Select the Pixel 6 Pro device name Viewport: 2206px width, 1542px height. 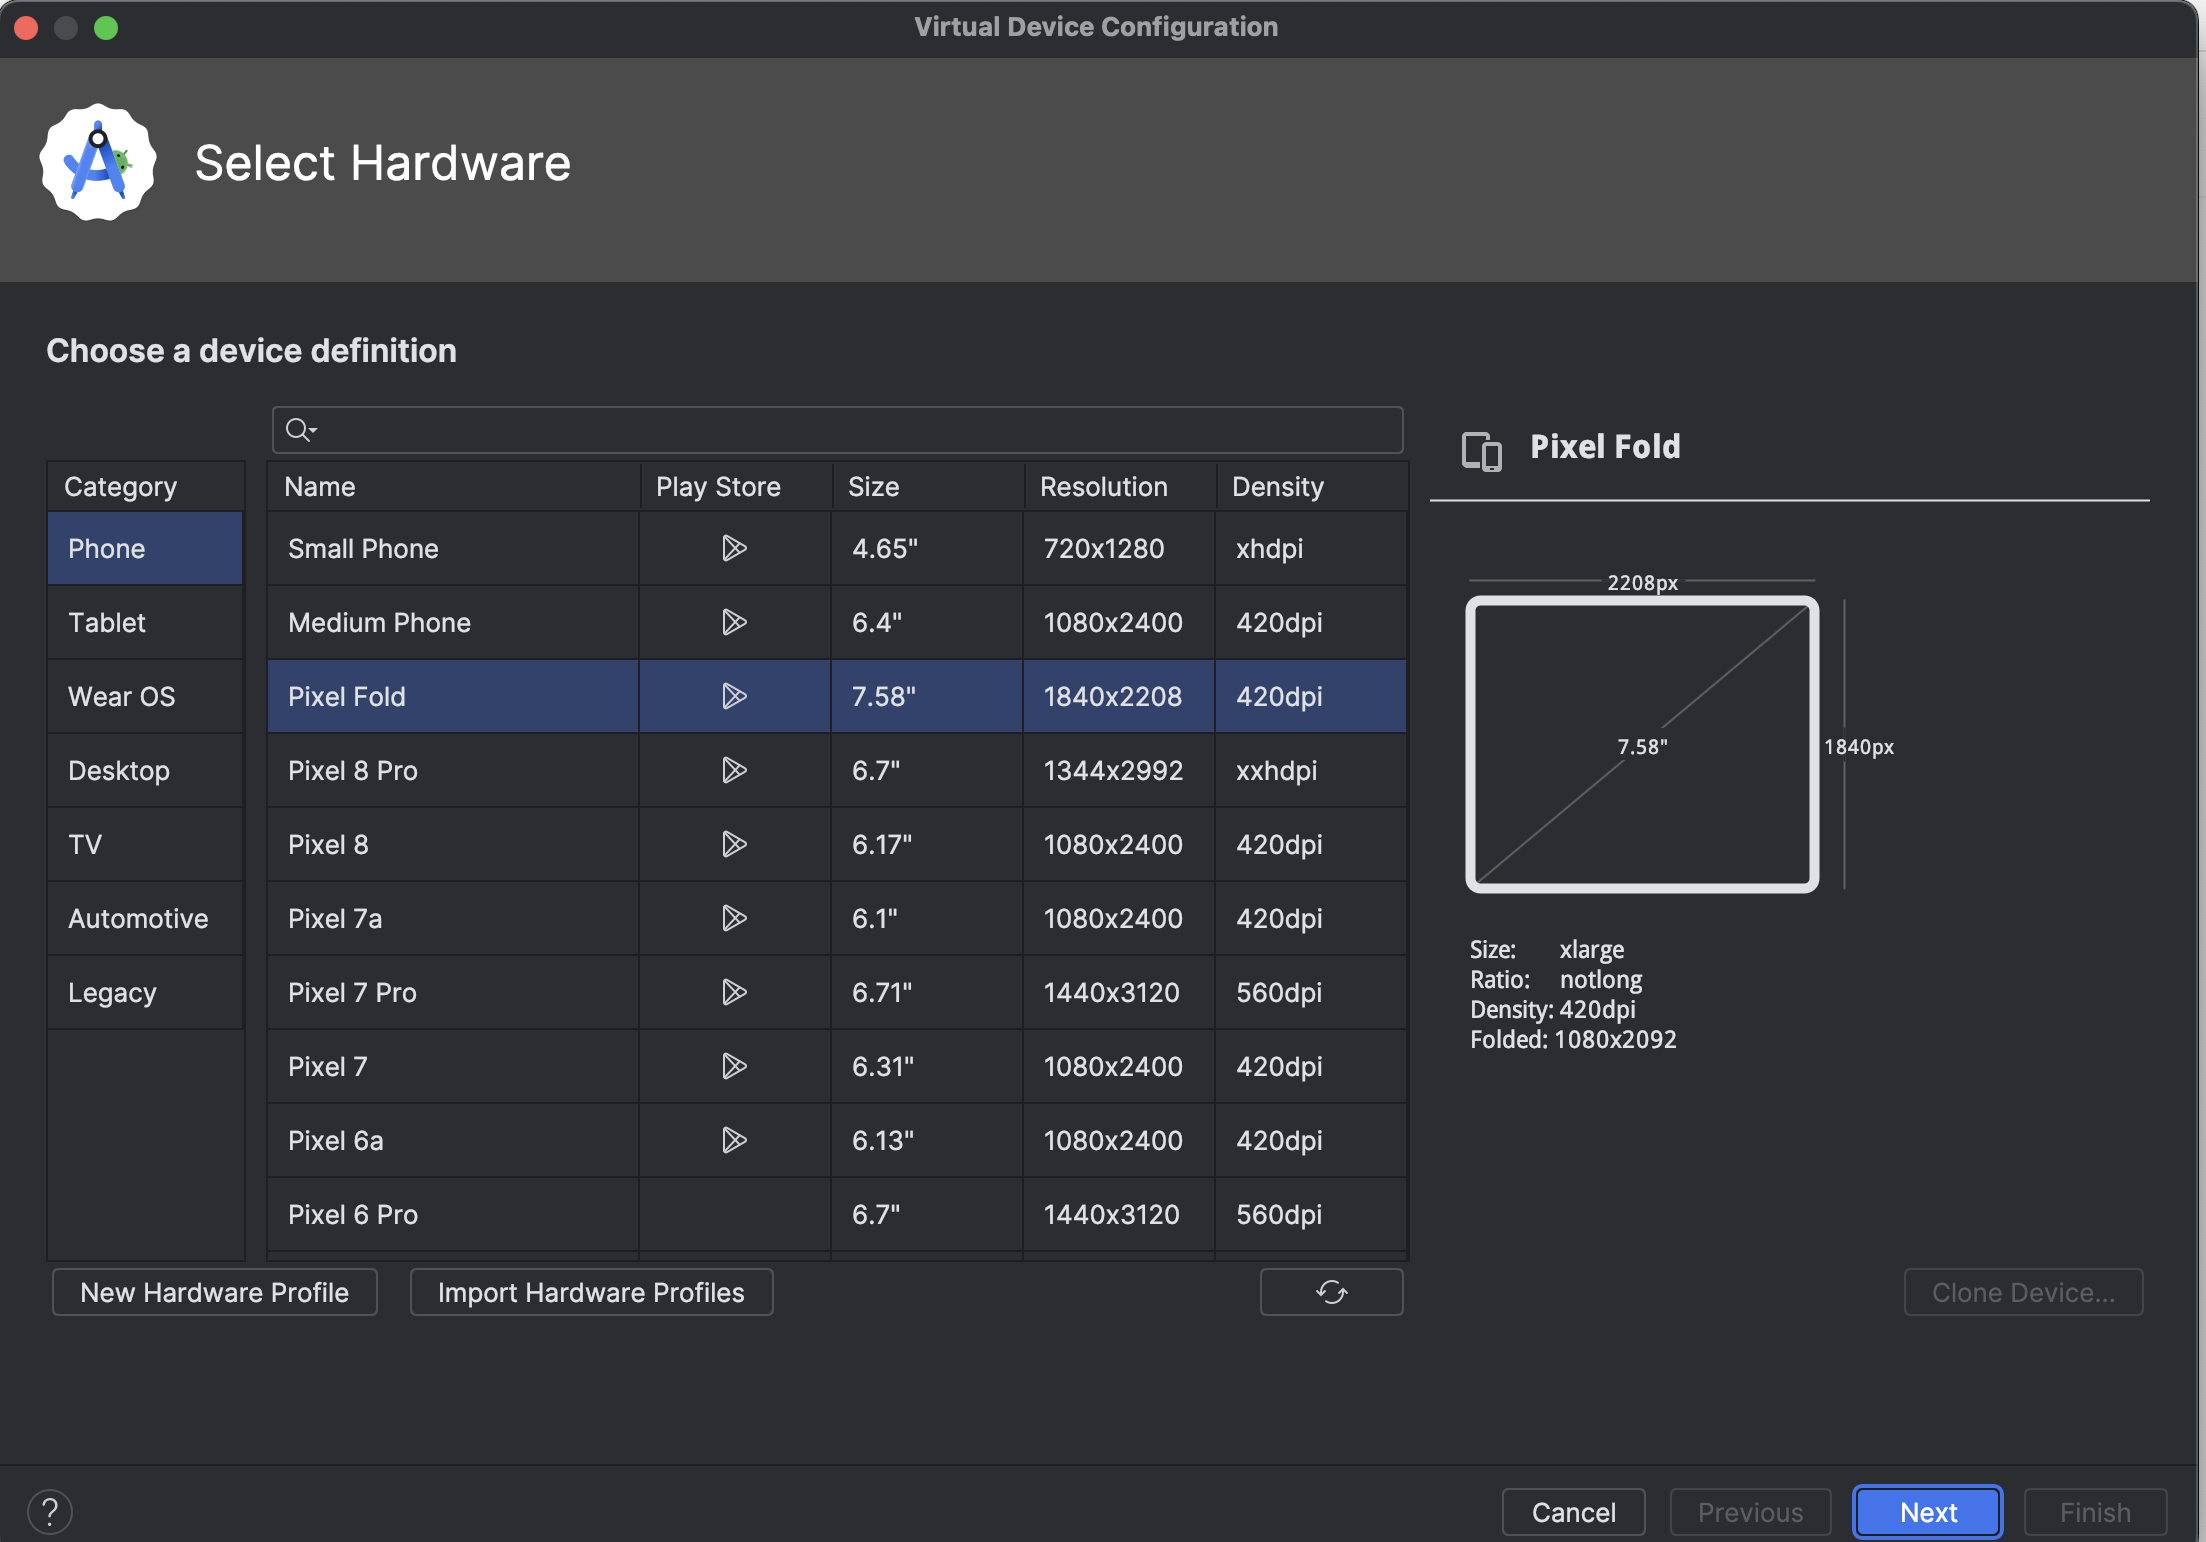coord(353,1214)
